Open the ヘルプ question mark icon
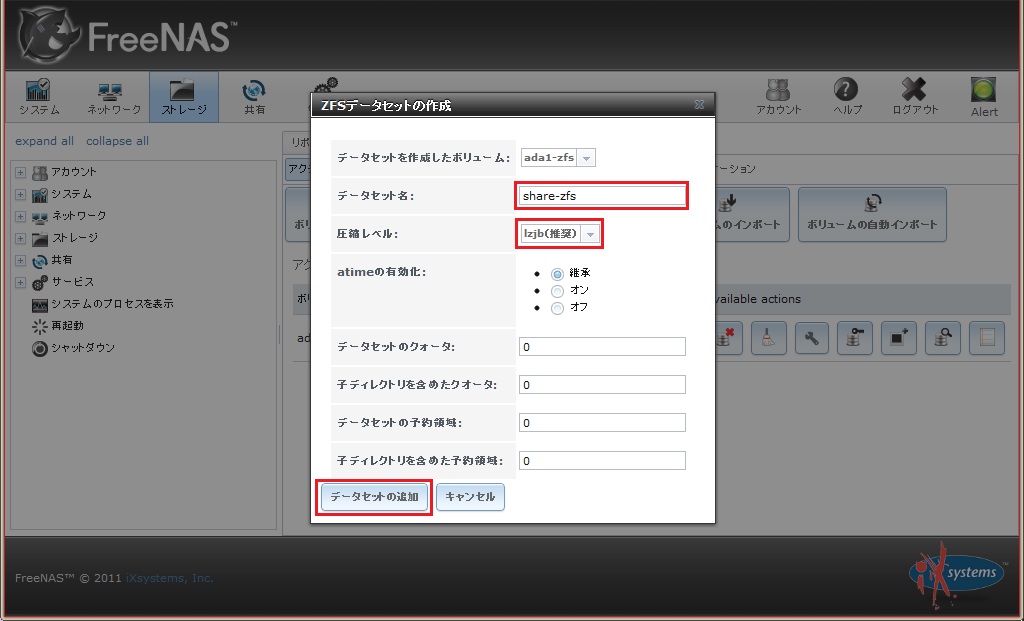The height and width of the screenshot is (621, 1024). [847, 97]
